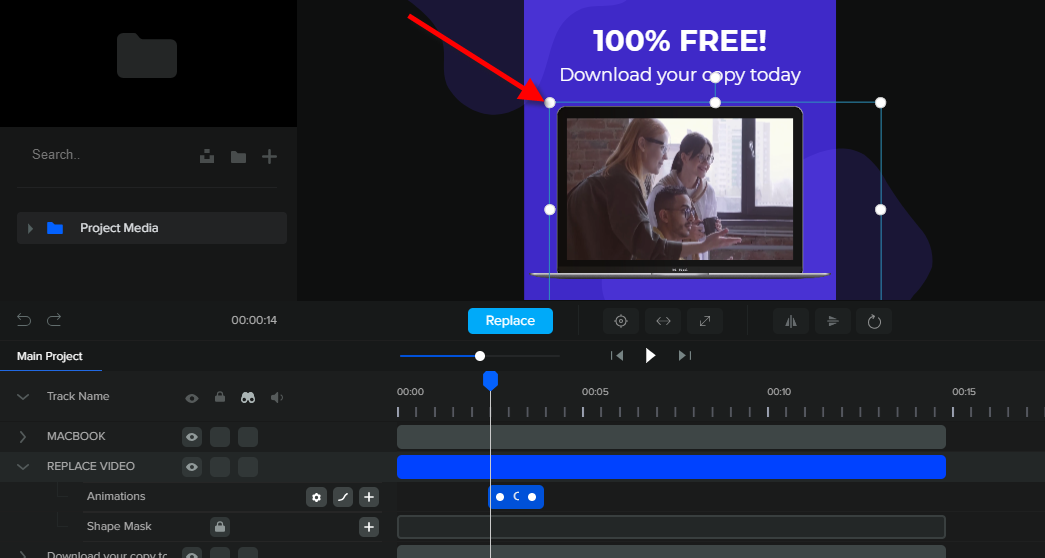The height and width of the screenshot is (558, 1045).
Task: Click the 00:10 ruler label
Action: pos(779,392)
